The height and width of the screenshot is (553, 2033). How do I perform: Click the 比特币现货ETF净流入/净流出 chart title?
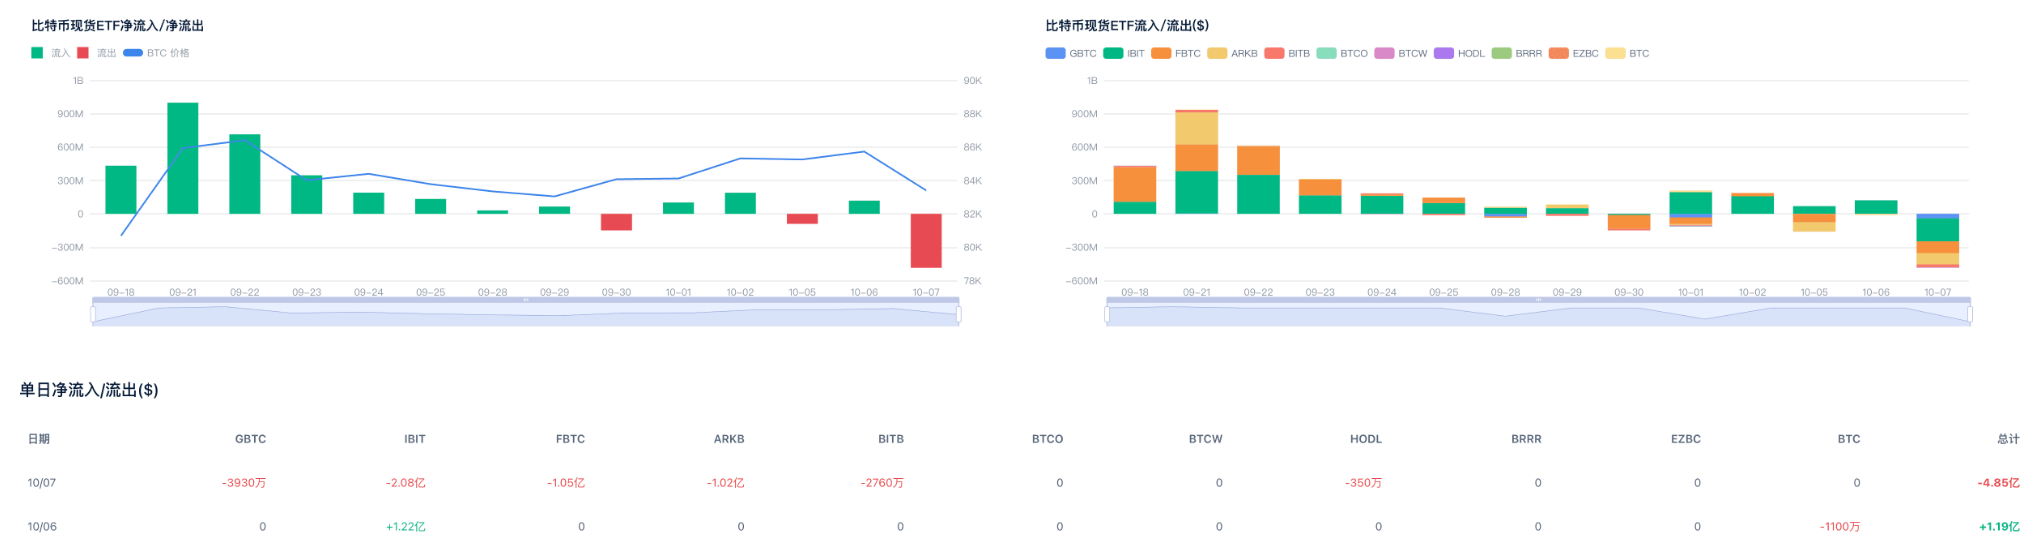pyautogui.click(x=117, y=25)
